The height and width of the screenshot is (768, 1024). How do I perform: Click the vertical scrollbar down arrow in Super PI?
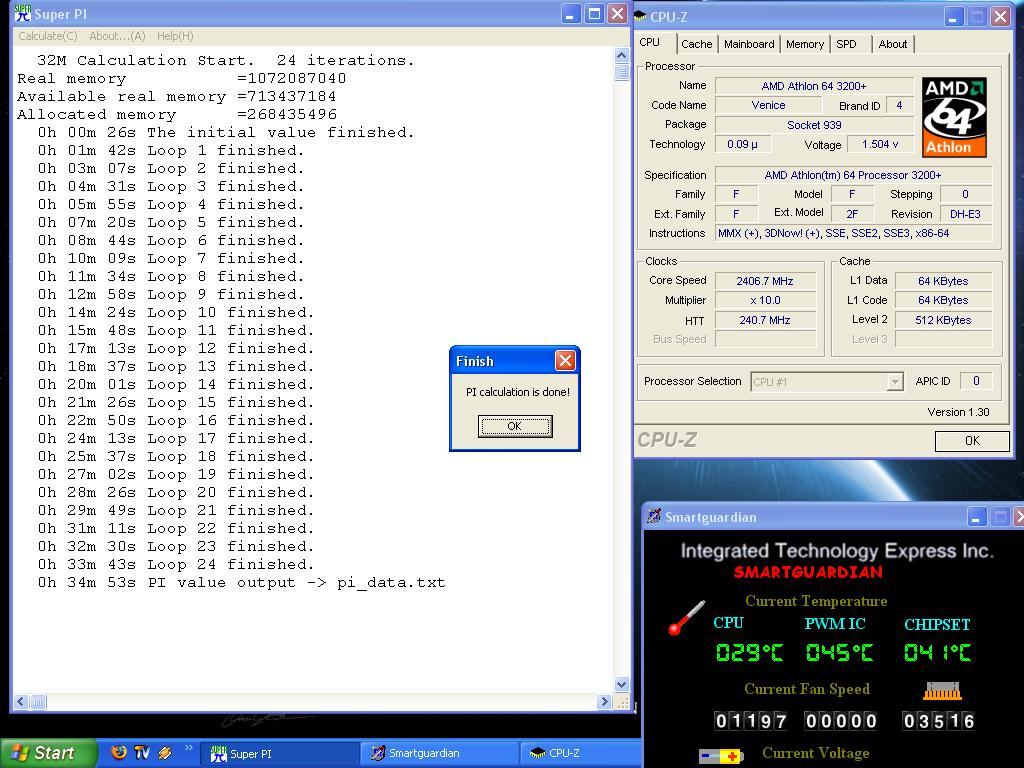pyautogui.click(x=622, y=684)
